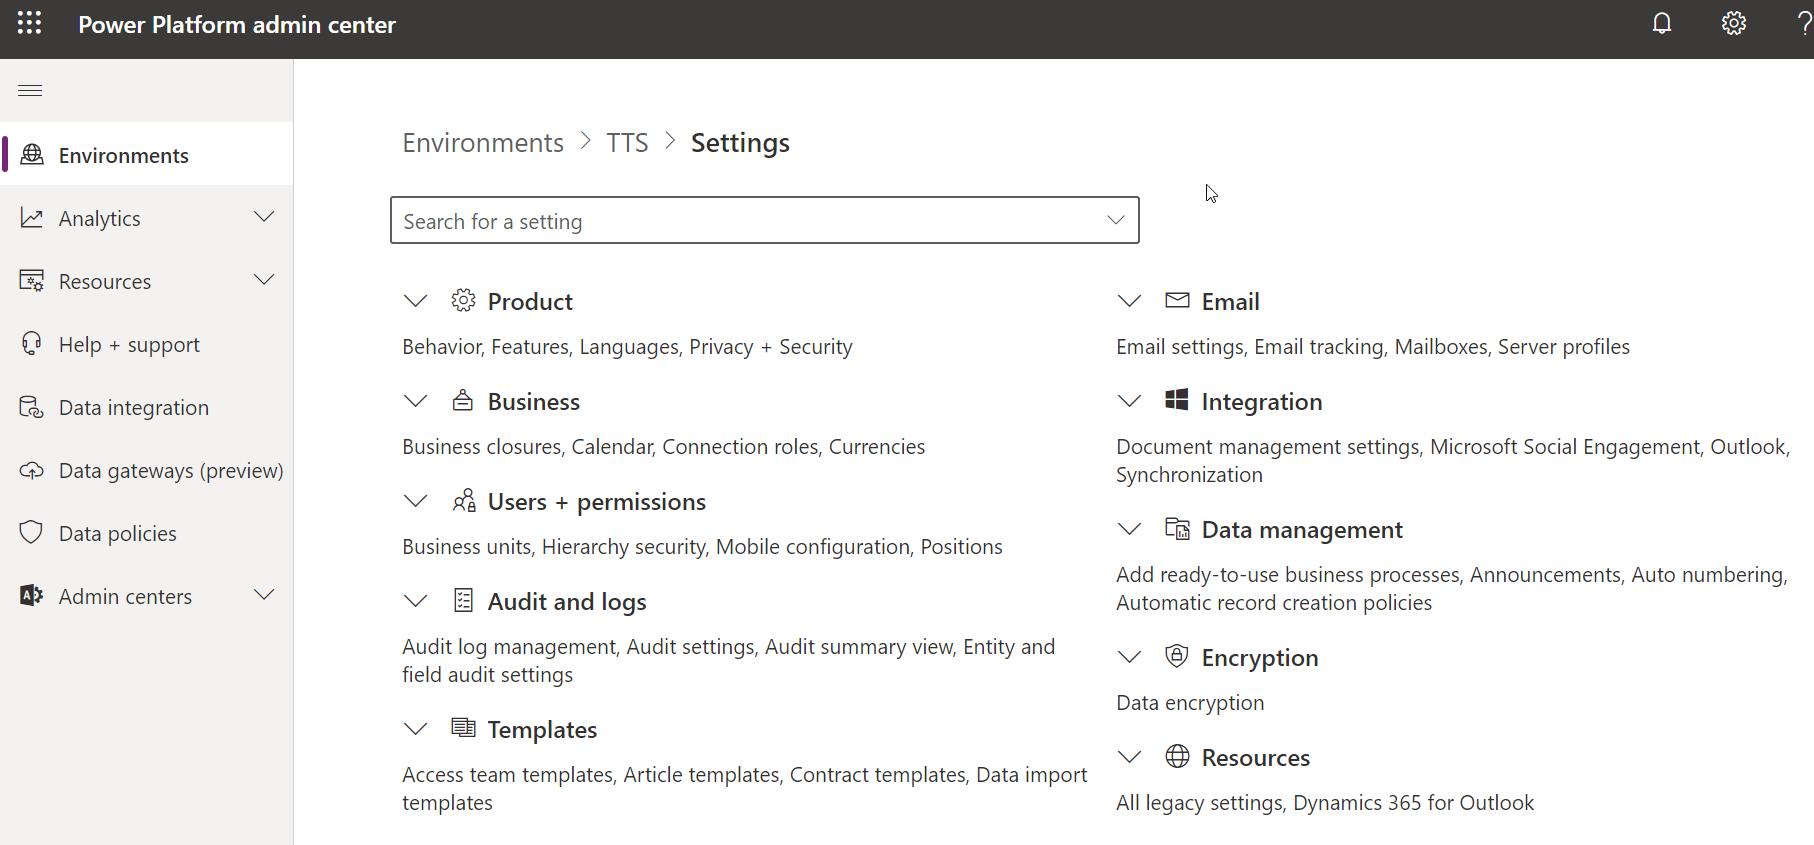Viewport: 1814px width, 845px height.
Task: Click the Product gear icon
Action: pos(463,300)
